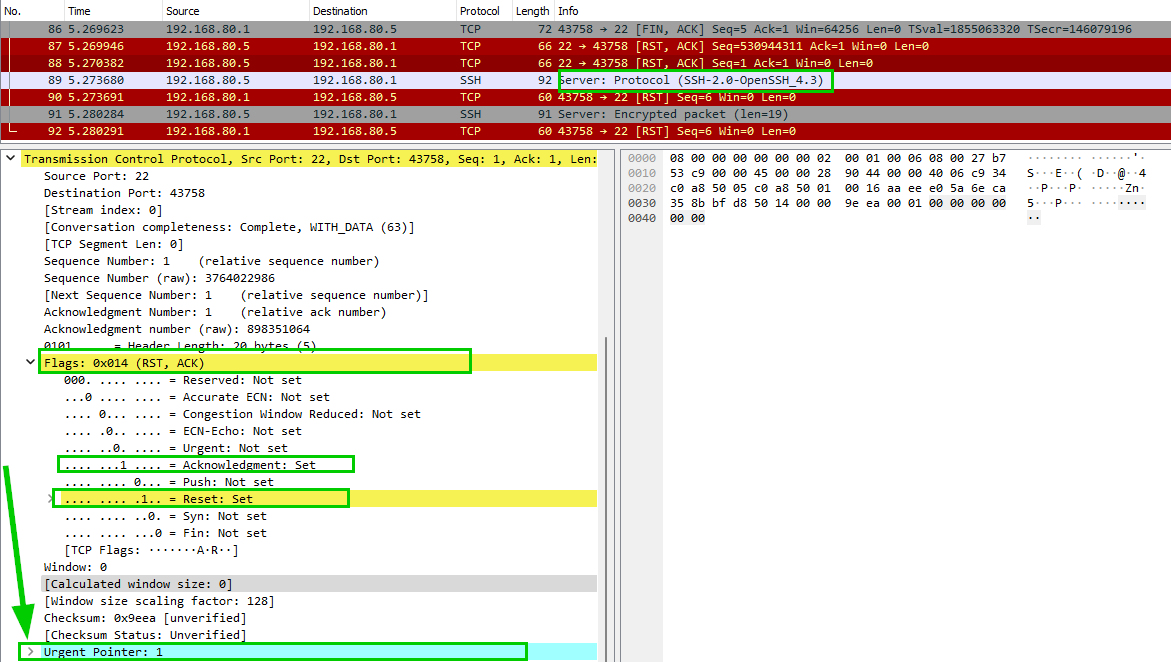
Task: Click the Length column header
Action: pyautogui.click(x=532, y=10)
